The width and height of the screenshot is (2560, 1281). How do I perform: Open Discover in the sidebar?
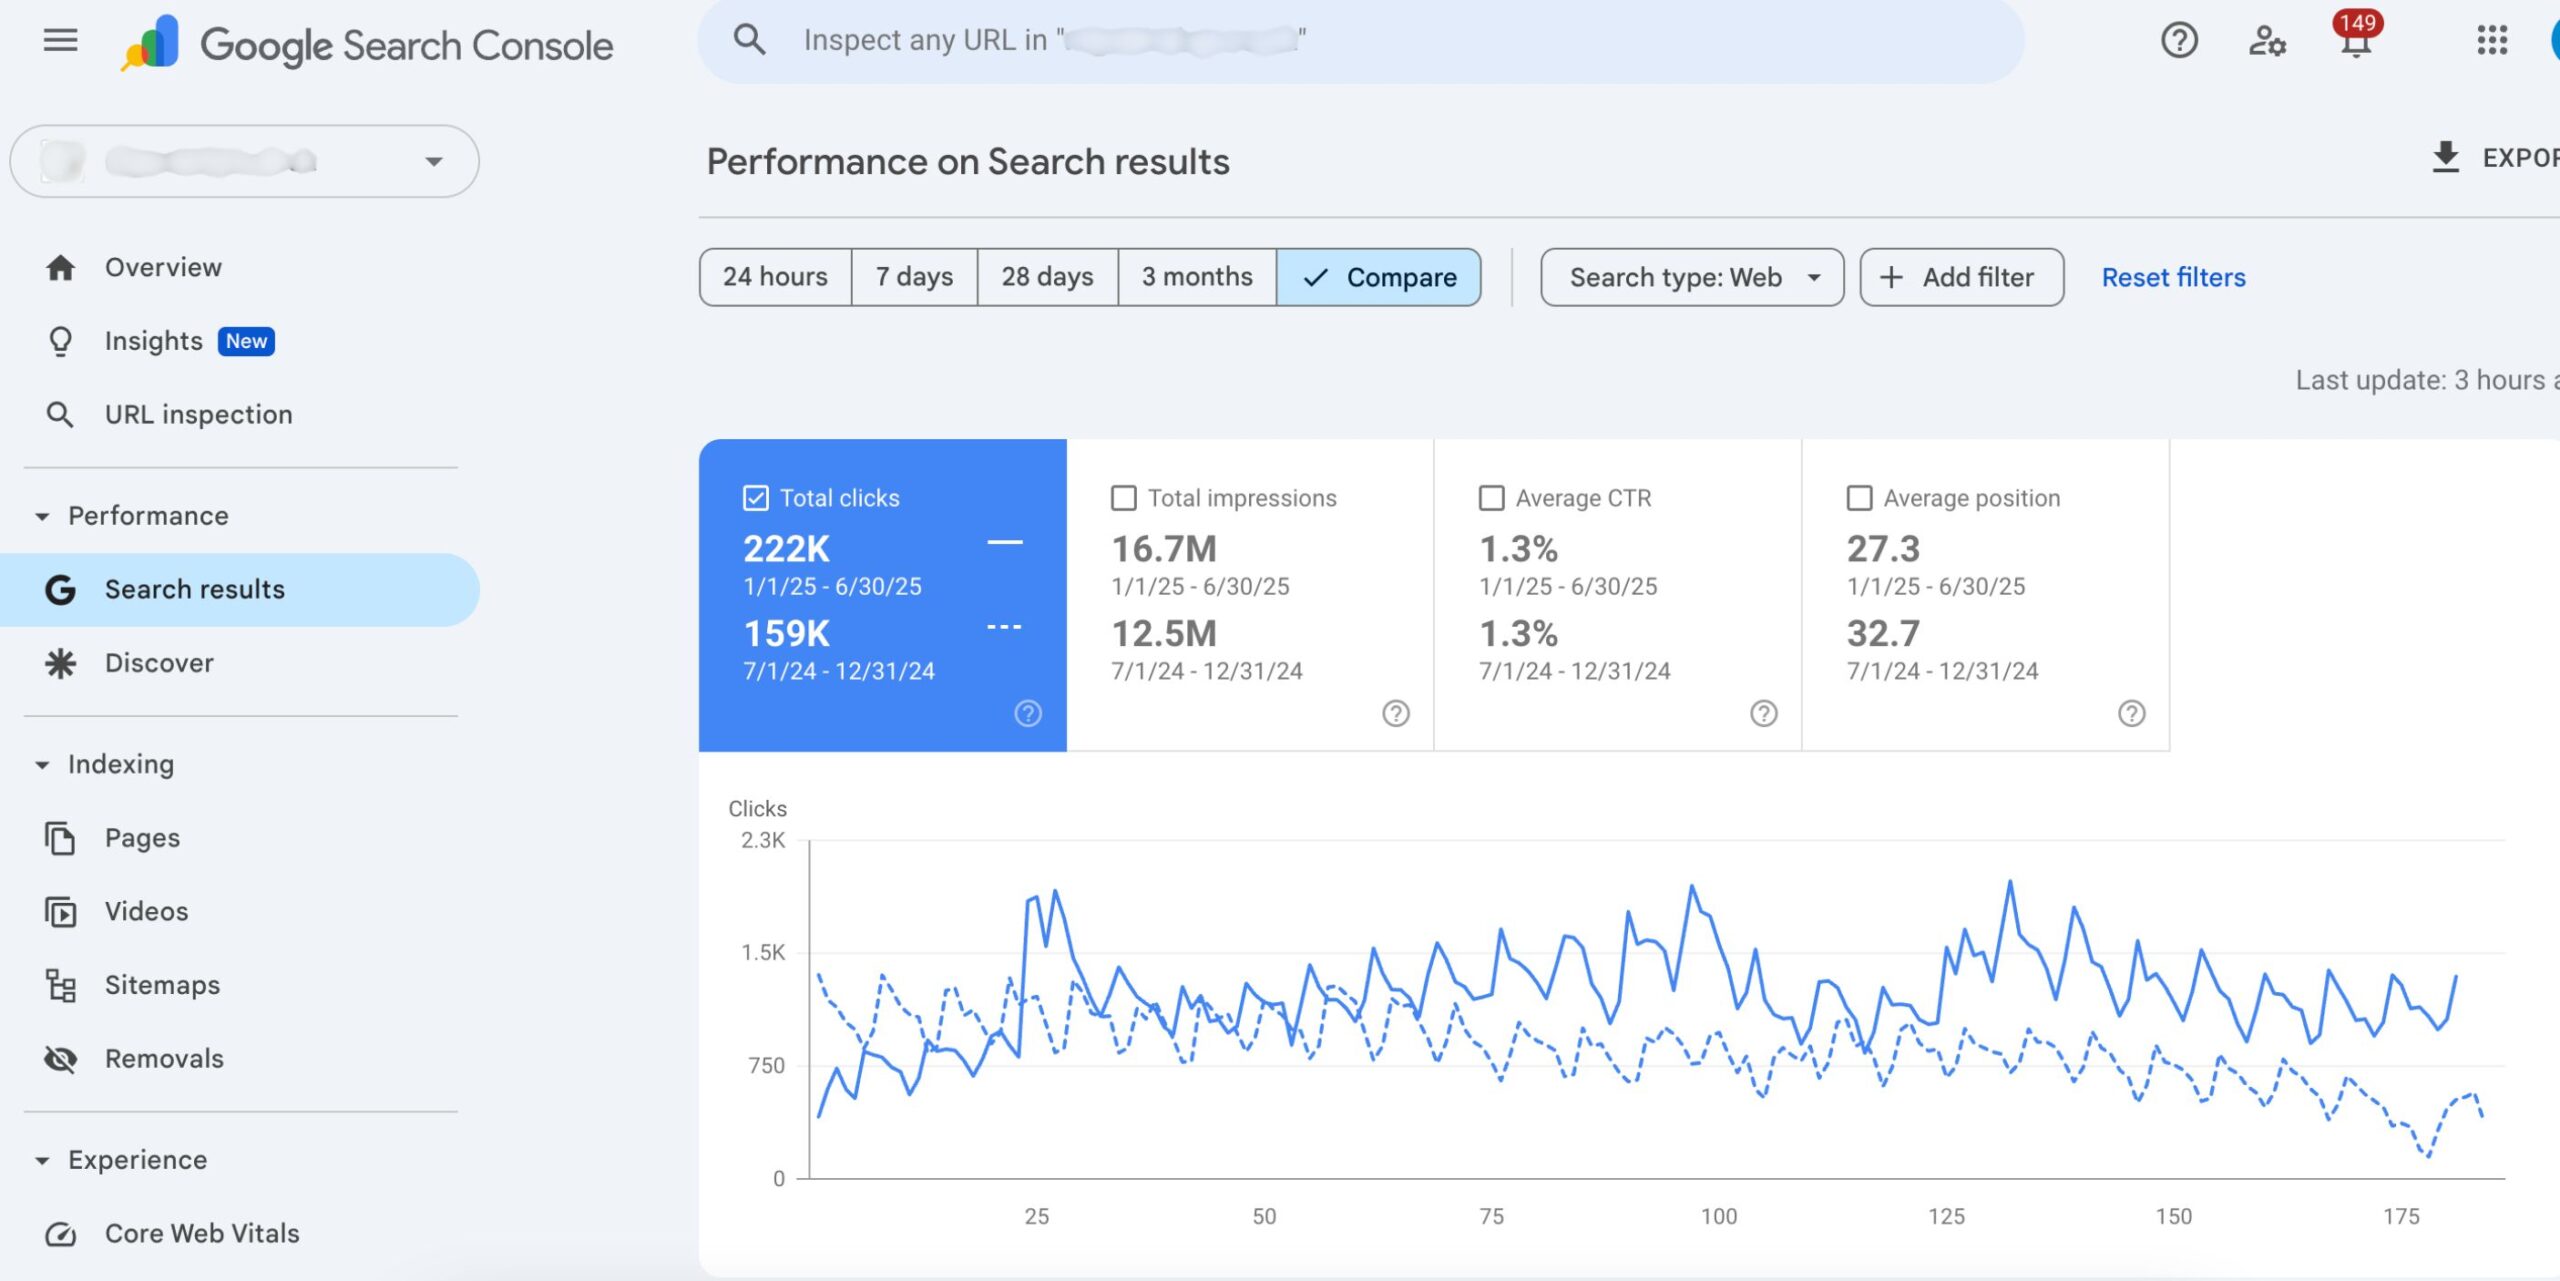(159, 663)
